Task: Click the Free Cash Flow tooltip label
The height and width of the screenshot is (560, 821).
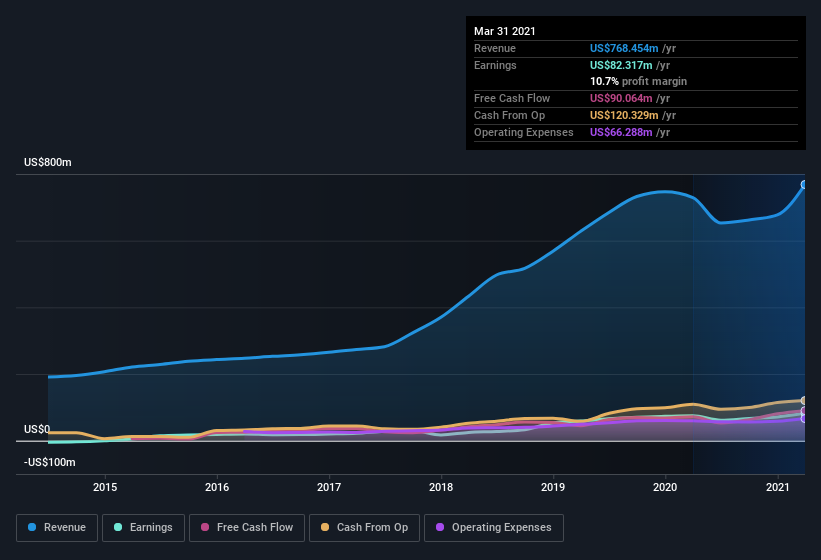Action: (x=512, y=98)
